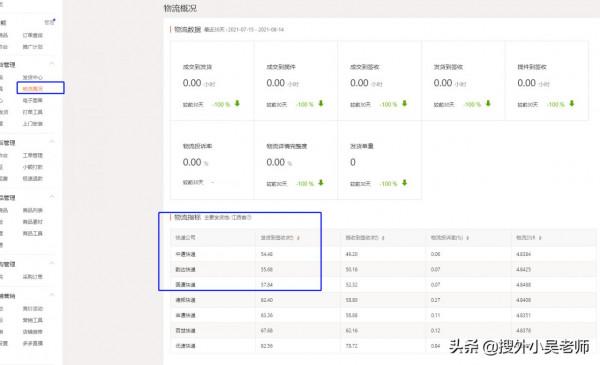Image resolution: width=600 pixels, height=365 pixels.
Task: Click green down arrow in 成交到签收 card
Action: [x=404, y=103]
